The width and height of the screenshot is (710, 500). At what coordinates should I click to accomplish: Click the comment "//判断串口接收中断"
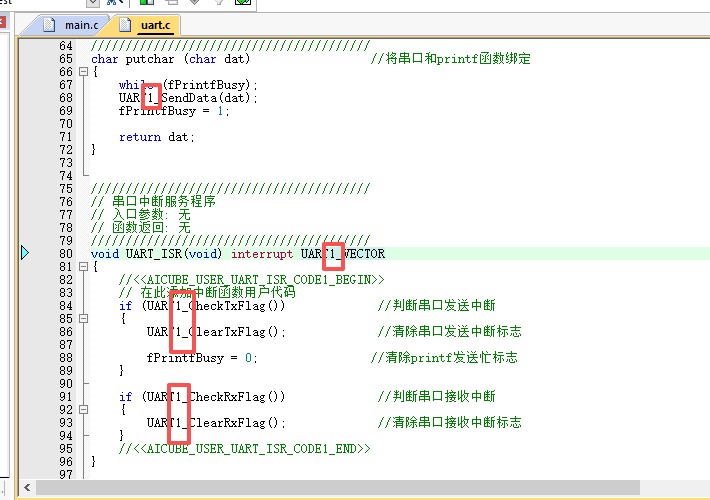pos(437,397)
